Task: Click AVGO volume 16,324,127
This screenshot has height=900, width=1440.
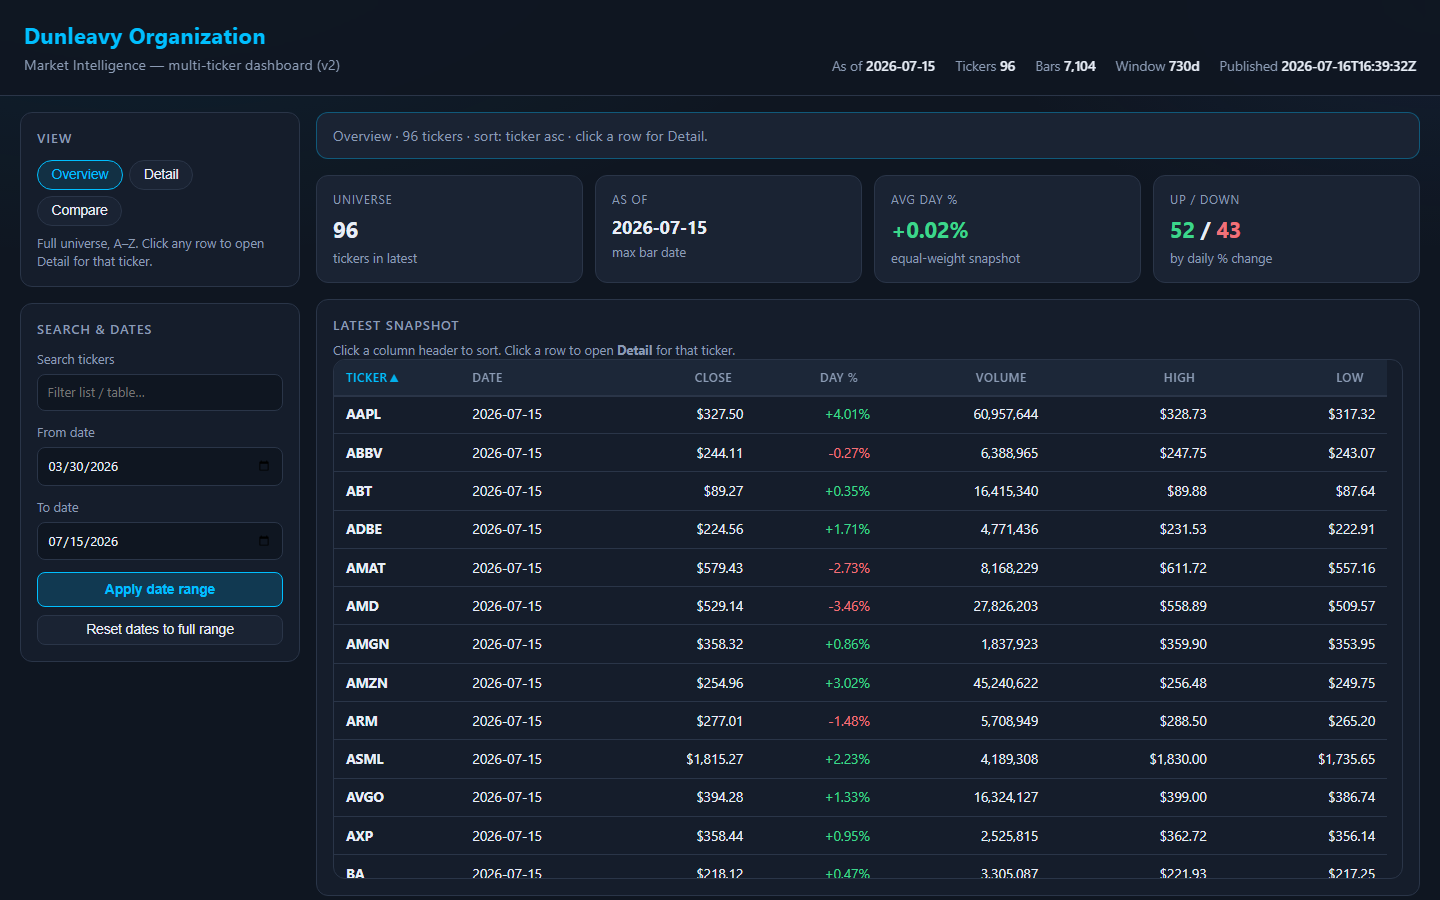Action: point(1005,798)
